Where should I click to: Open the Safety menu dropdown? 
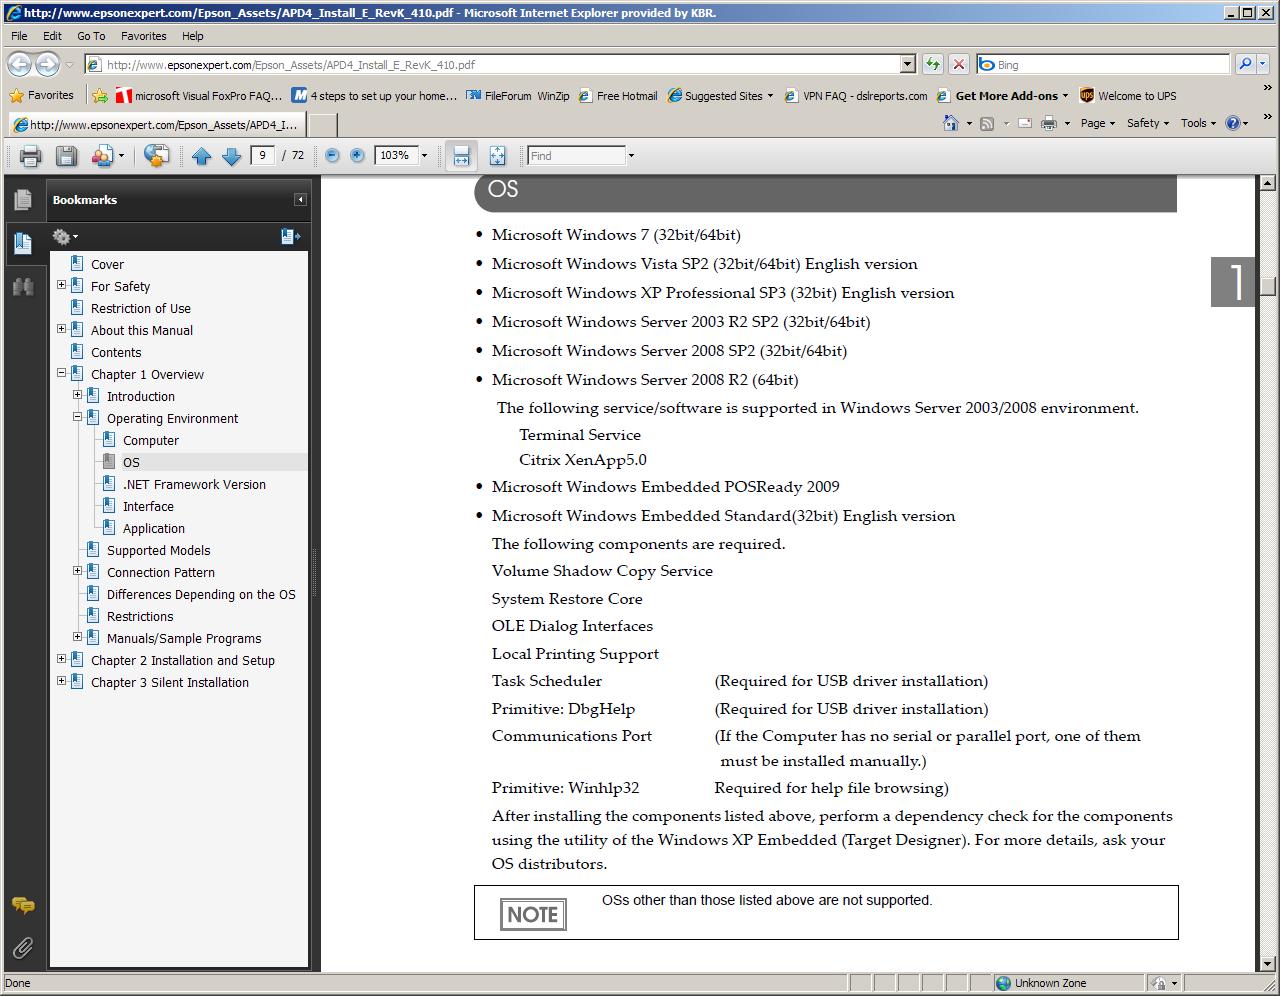1148,123
